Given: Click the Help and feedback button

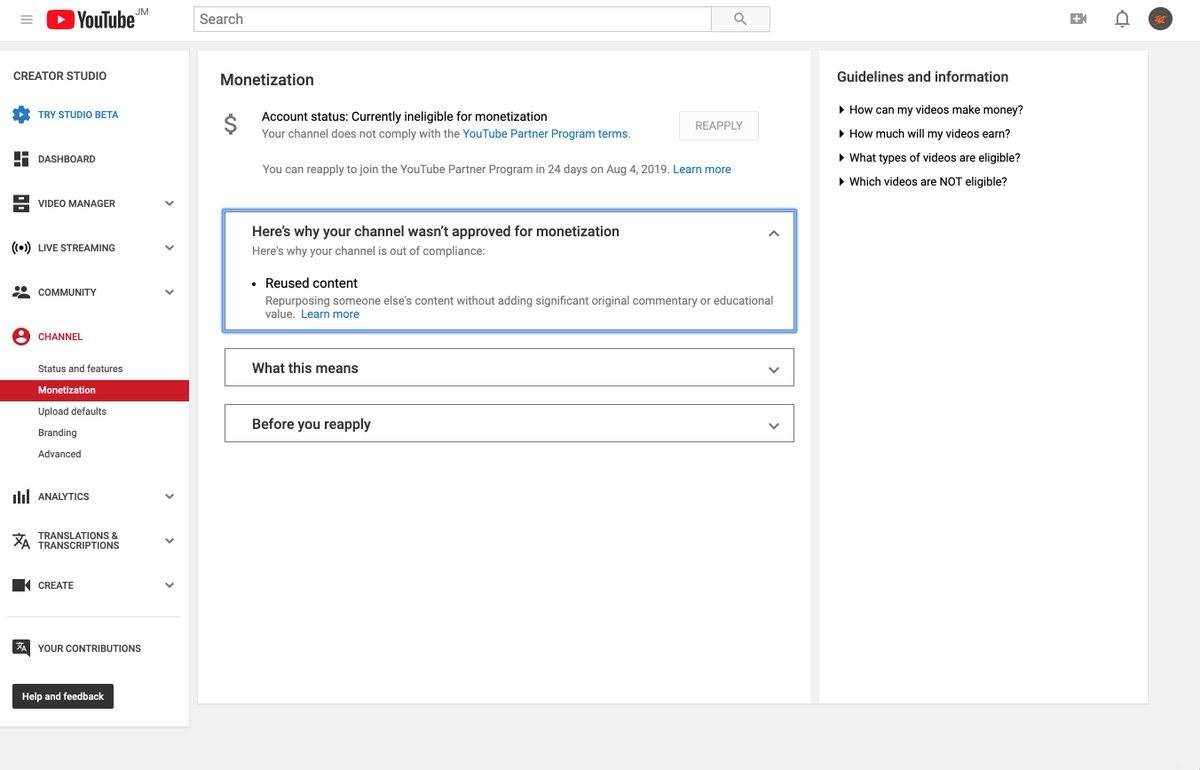Looking at the screenshot, I should pos(63,696).
